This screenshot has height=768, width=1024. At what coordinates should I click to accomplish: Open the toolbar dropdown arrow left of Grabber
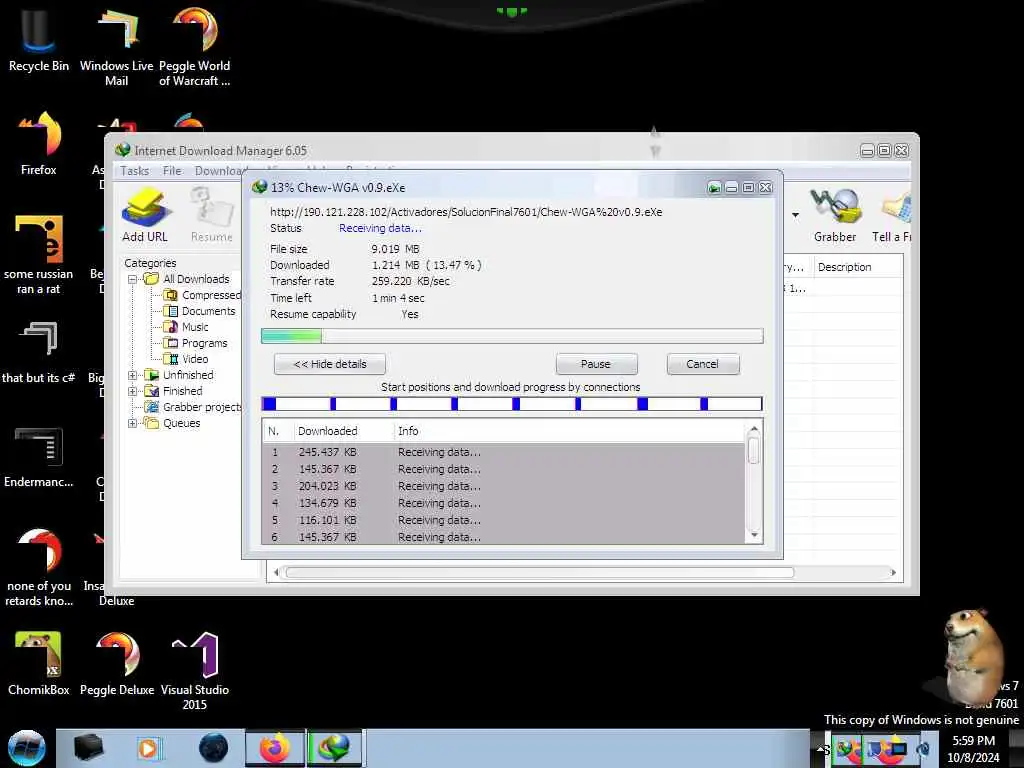pyautogui.click(x=795, y=215)
